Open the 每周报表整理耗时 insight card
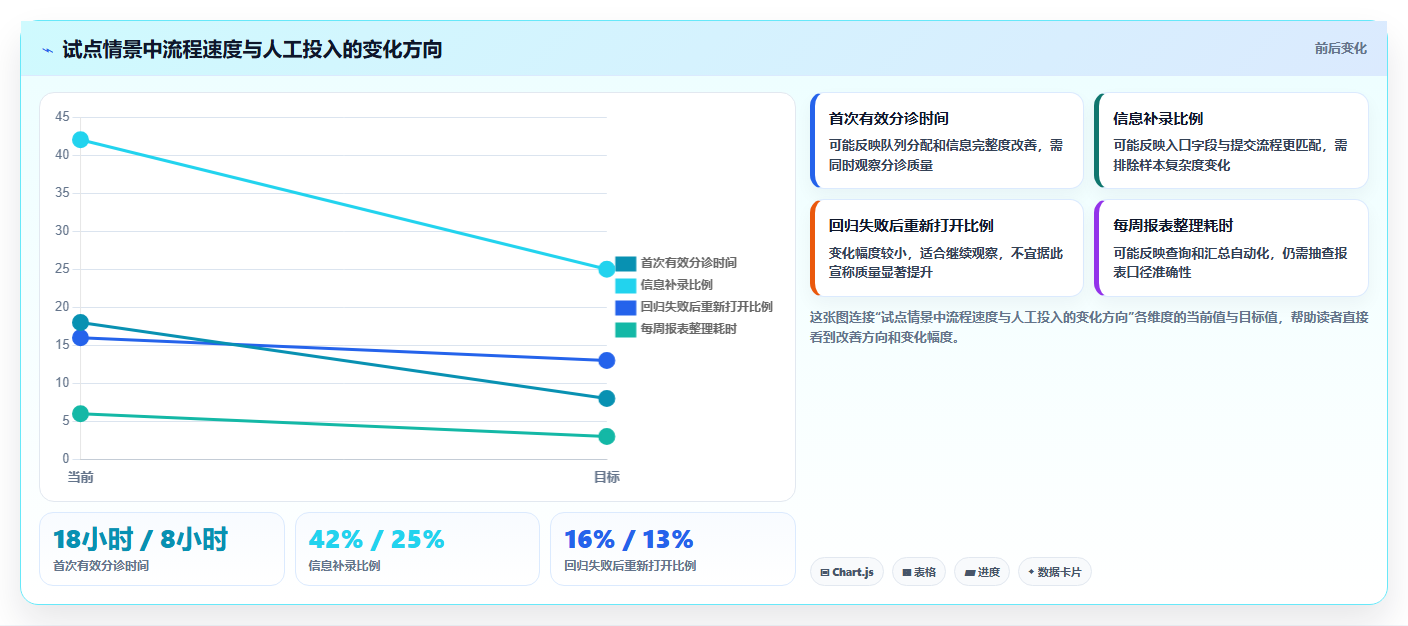This screenshot has height=626, width=1408. (1231, 248)
